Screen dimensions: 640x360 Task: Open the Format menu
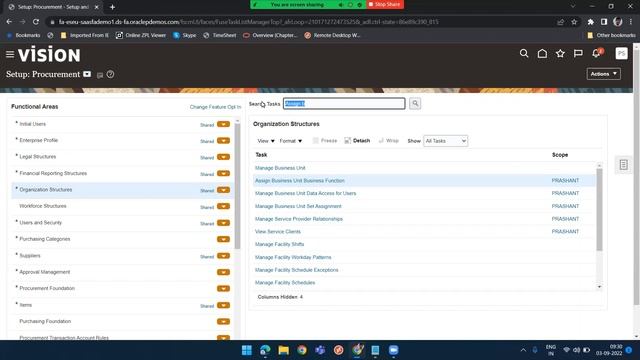tap(291, 141)
